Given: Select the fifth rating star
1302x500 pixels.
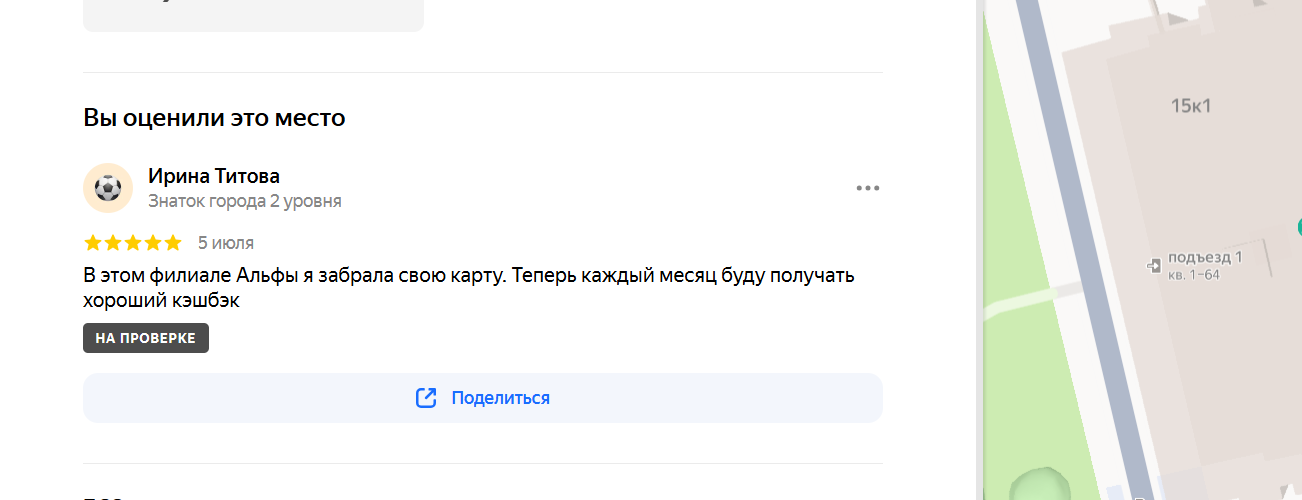Looking at the screenshot, I should tap(173, 242).
